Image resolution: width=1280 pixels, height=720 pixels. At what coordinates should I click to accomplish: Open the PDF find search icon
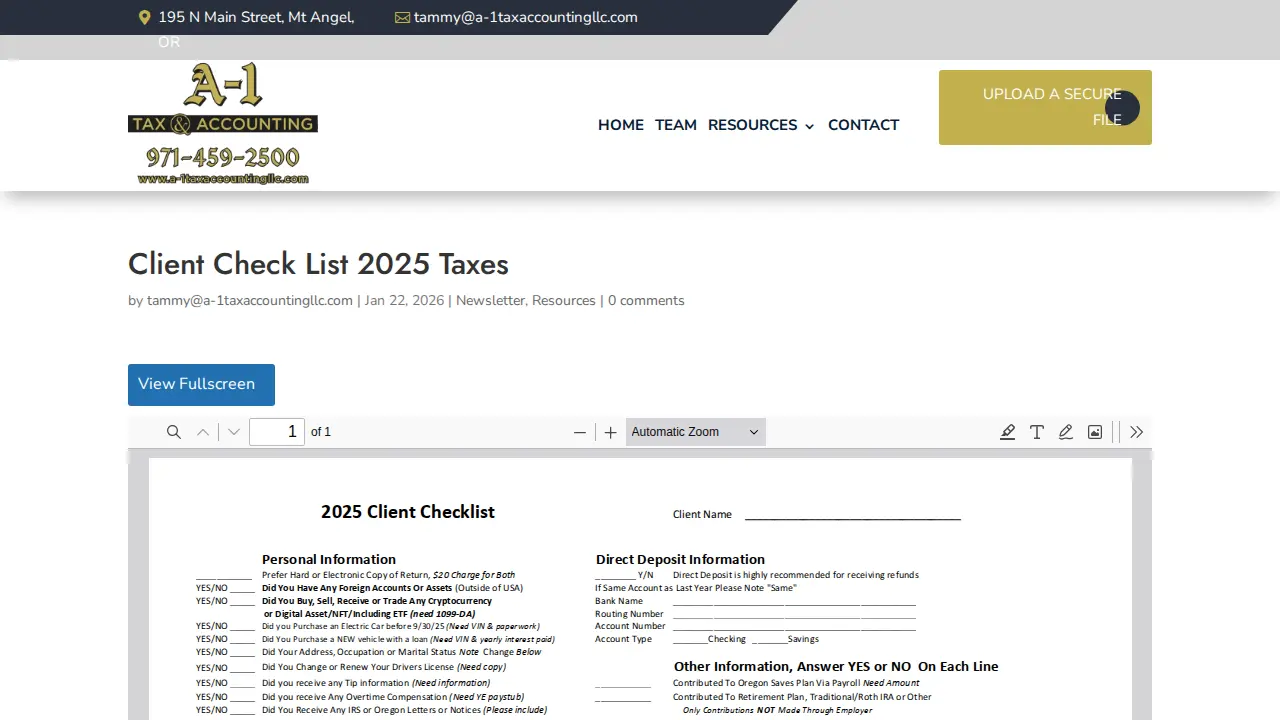click(x=174, y=432)
